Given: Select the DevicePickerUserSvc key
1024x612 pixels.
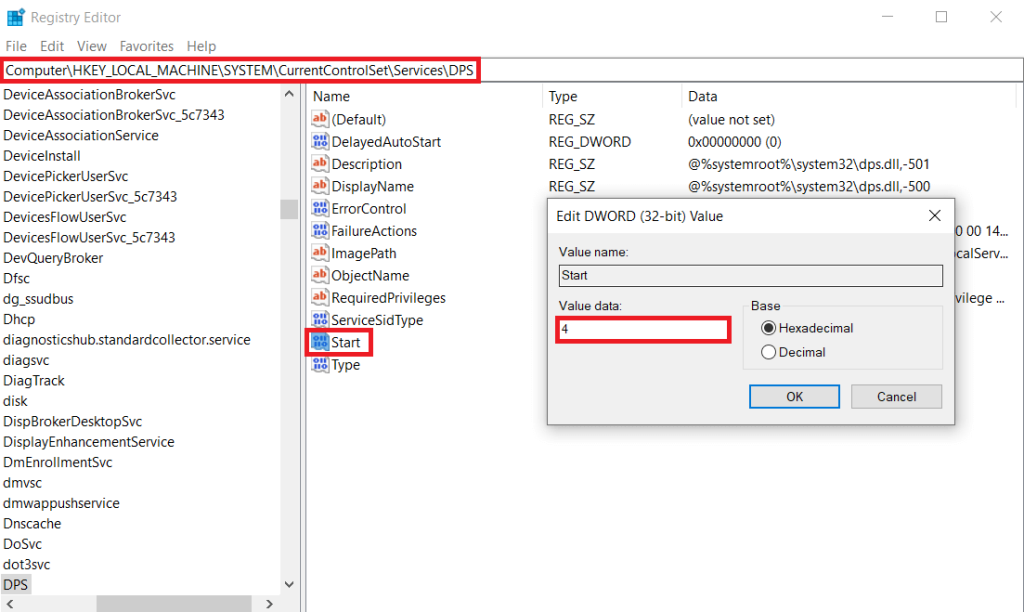Looking at the screenshot, I should 65,176.
